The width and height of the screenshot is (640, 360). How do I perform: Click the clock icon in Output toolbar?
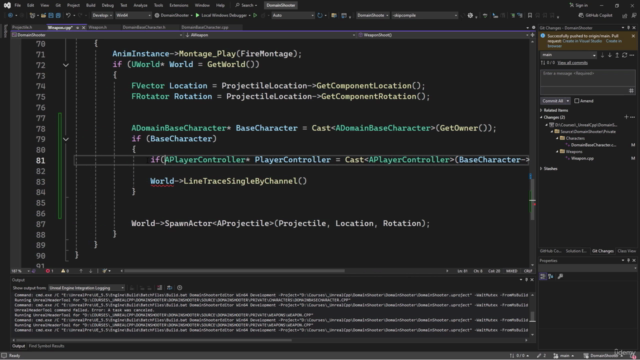[x=180, y=288]
